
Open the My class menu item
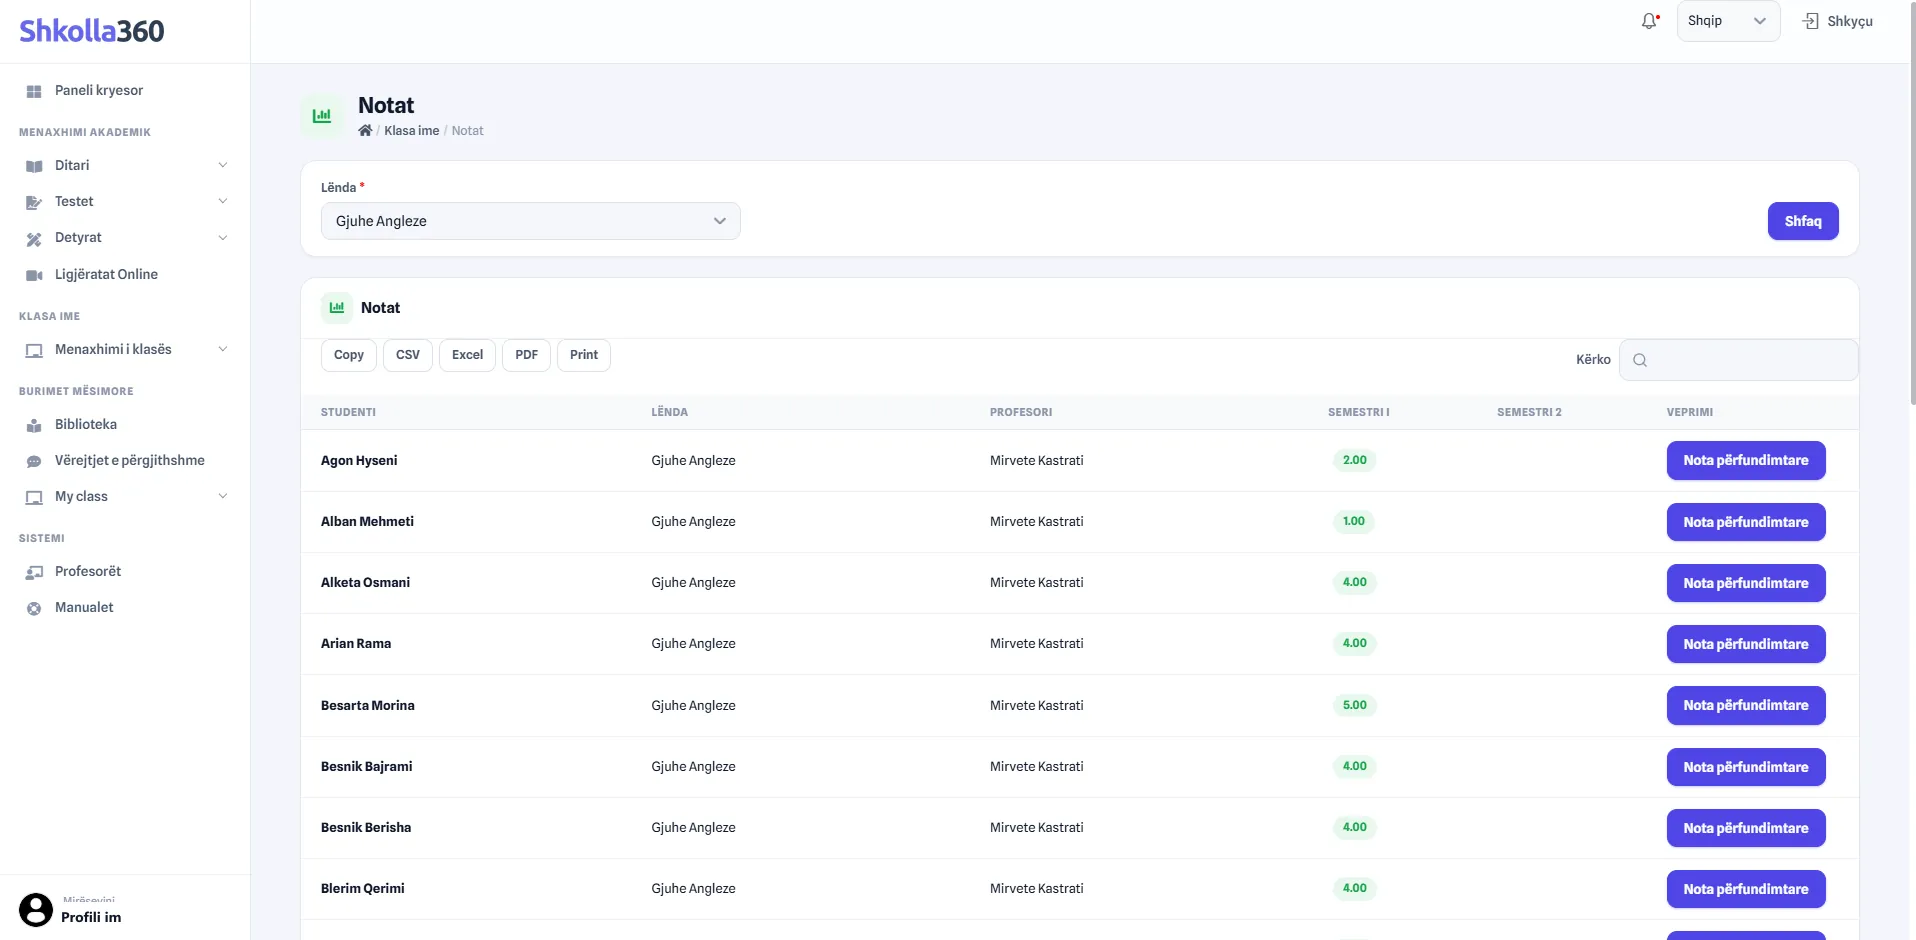coord(125,497)
